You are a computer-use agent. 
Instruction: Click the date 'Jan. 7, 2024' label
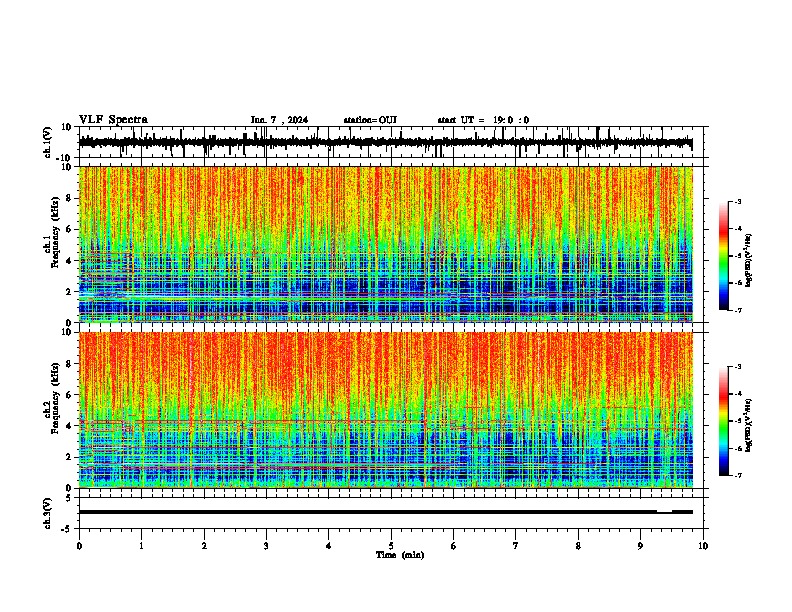pos(279,120)
